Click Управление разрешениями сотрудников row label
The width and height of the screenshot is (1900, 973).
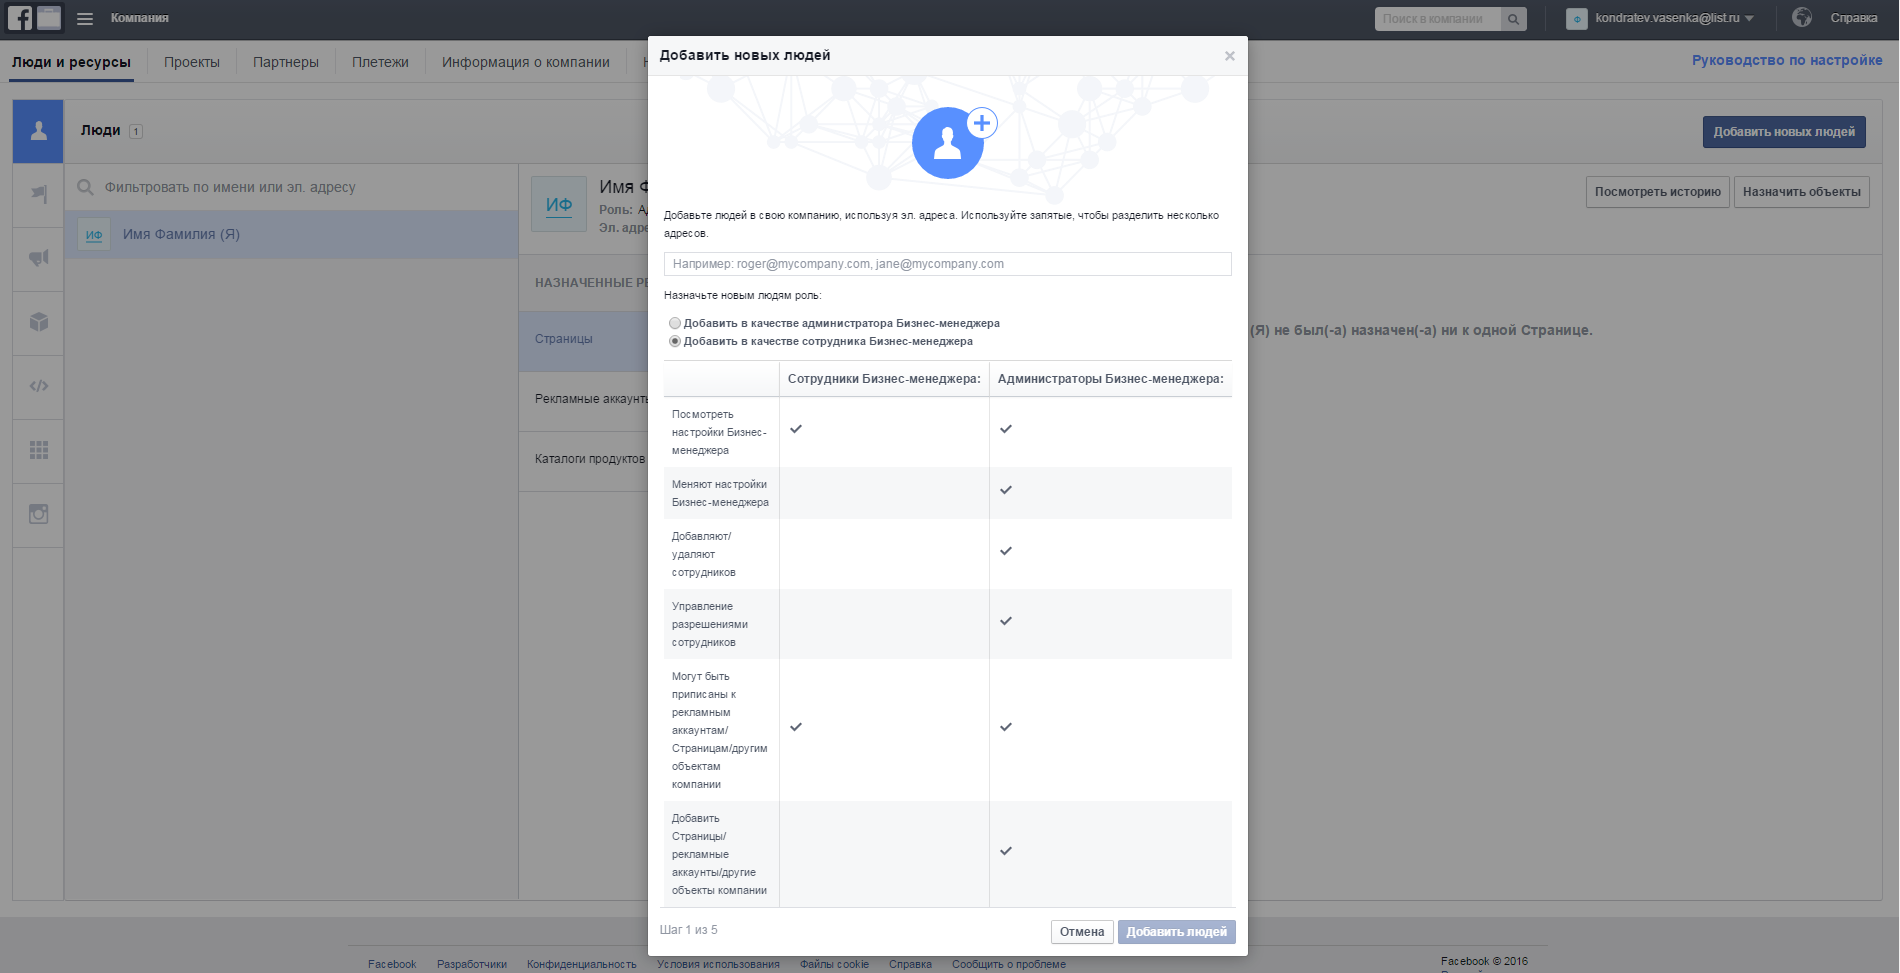point(710,624)
